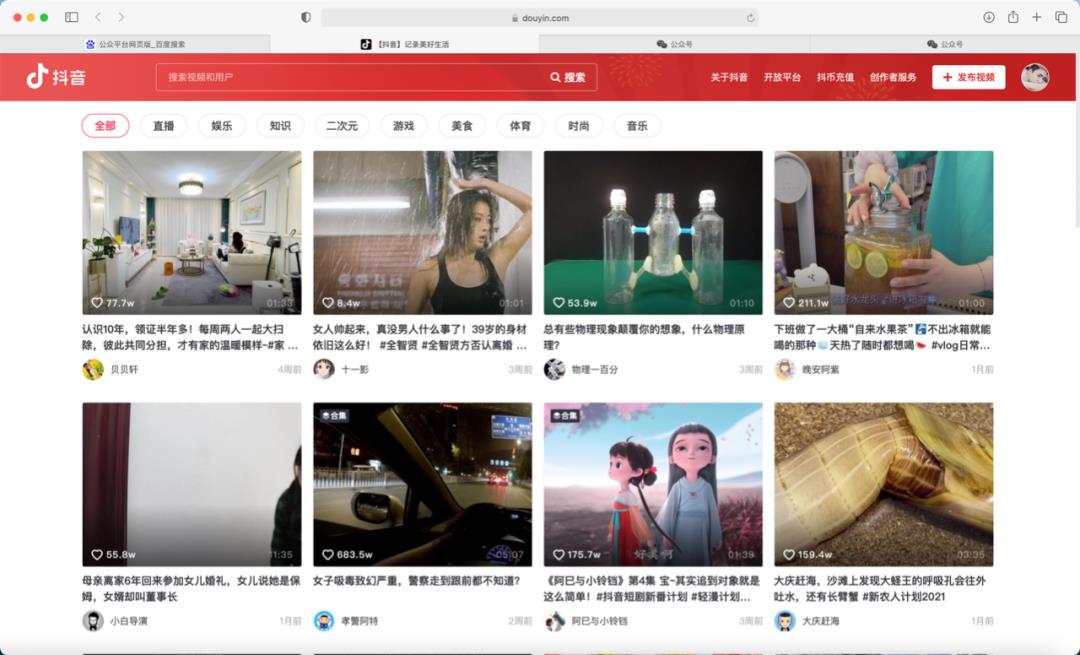
Task: Select the 美食 category tab
Action: click(463, 125)
